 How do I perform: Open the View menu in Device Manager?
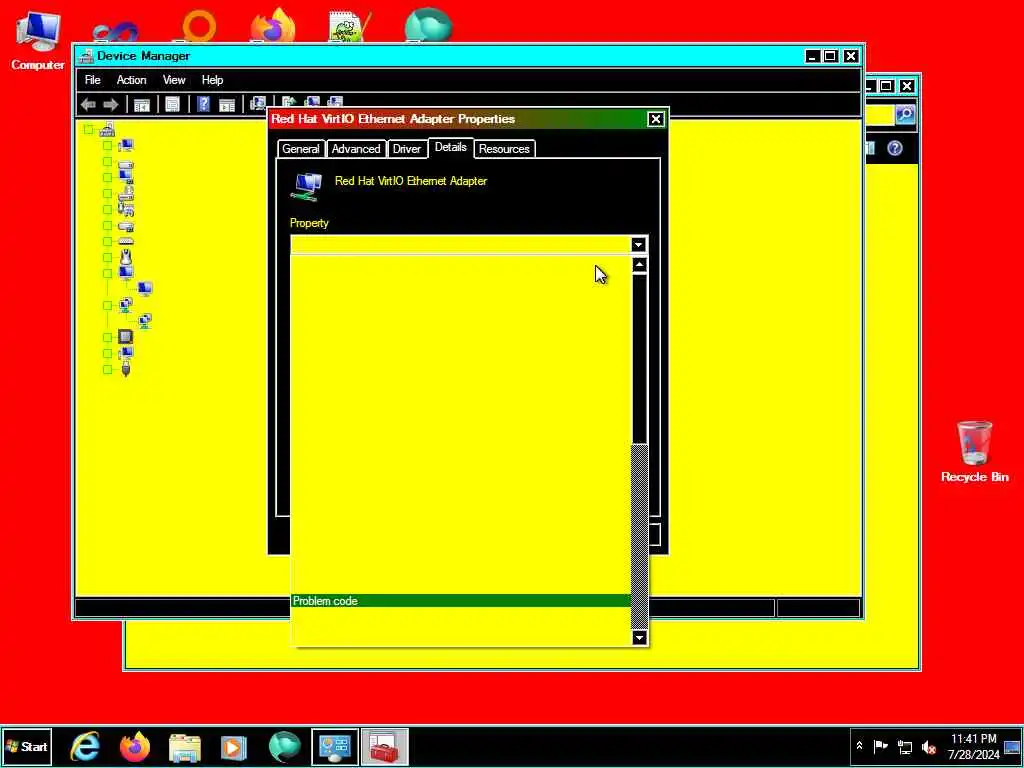click(174, 80)
